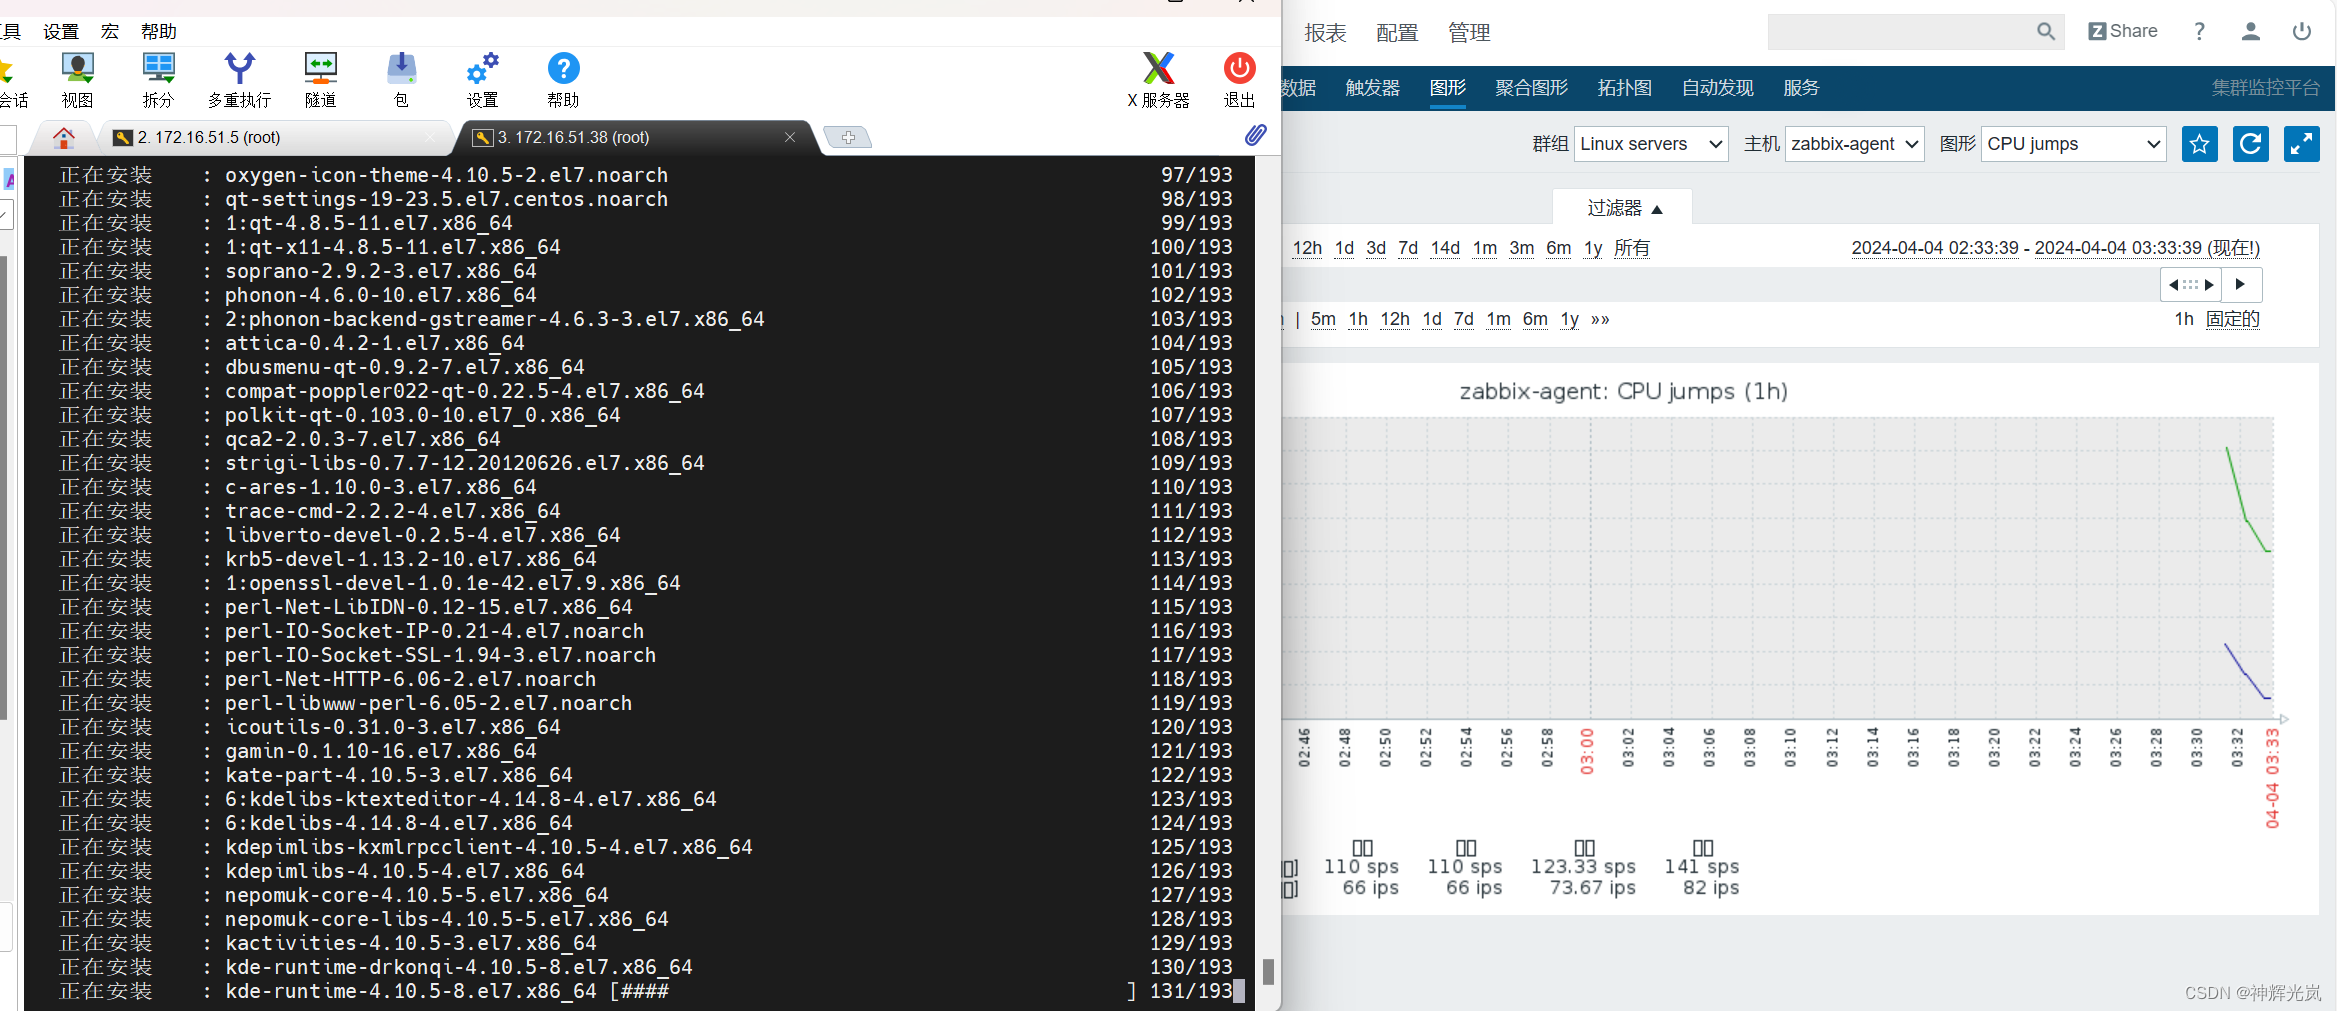The image size is (2337, 1011).
Task: Click the home tab icon in terminal
Action: tap(64, 137)
